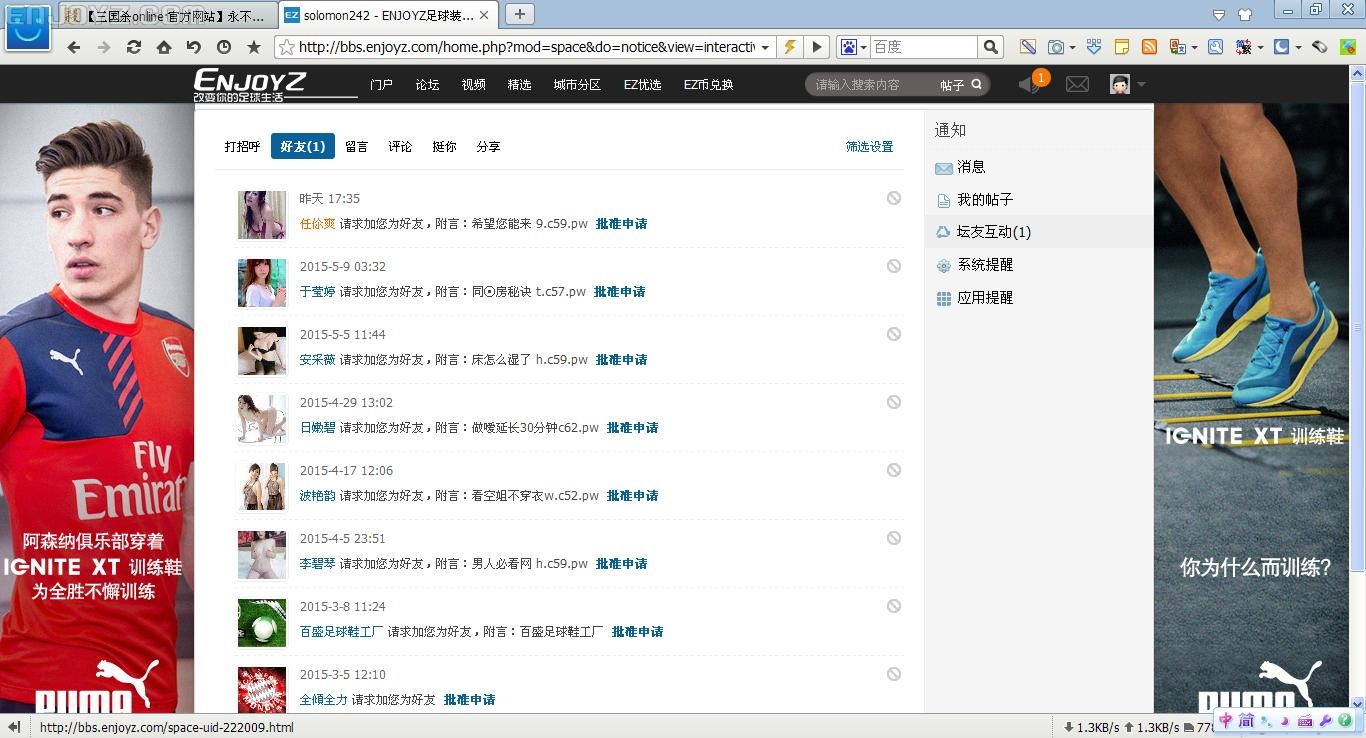Toggle IME Chinese mode 中 button
Viewport: 1366px width, 738px height.
[x=1225, y=720]
